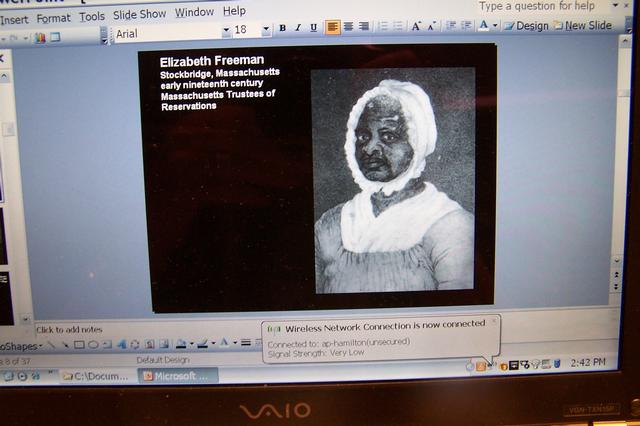Click the Align Left icon
Screen dimensions: 640x426
(332, 27)
